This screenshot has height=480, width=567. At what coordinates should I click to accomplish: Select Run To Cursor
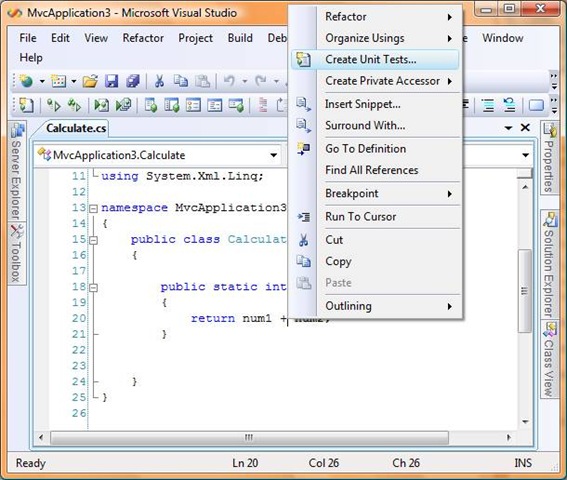[375, 217]
